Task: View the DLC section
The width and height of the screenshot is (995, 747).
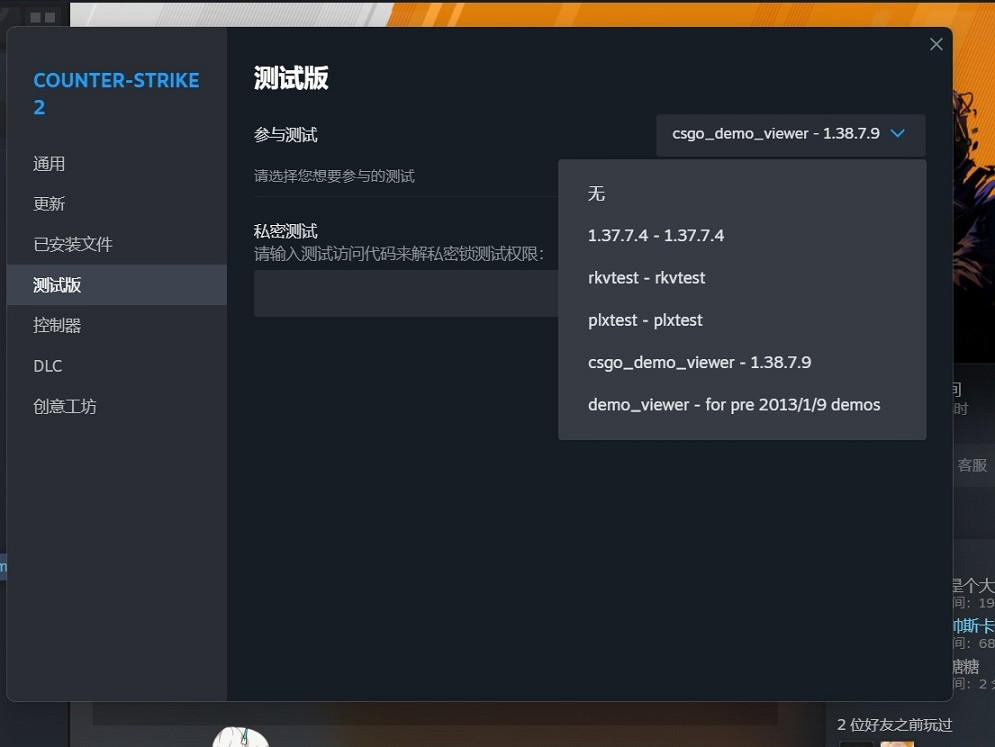Action: [x=47, y=365]
